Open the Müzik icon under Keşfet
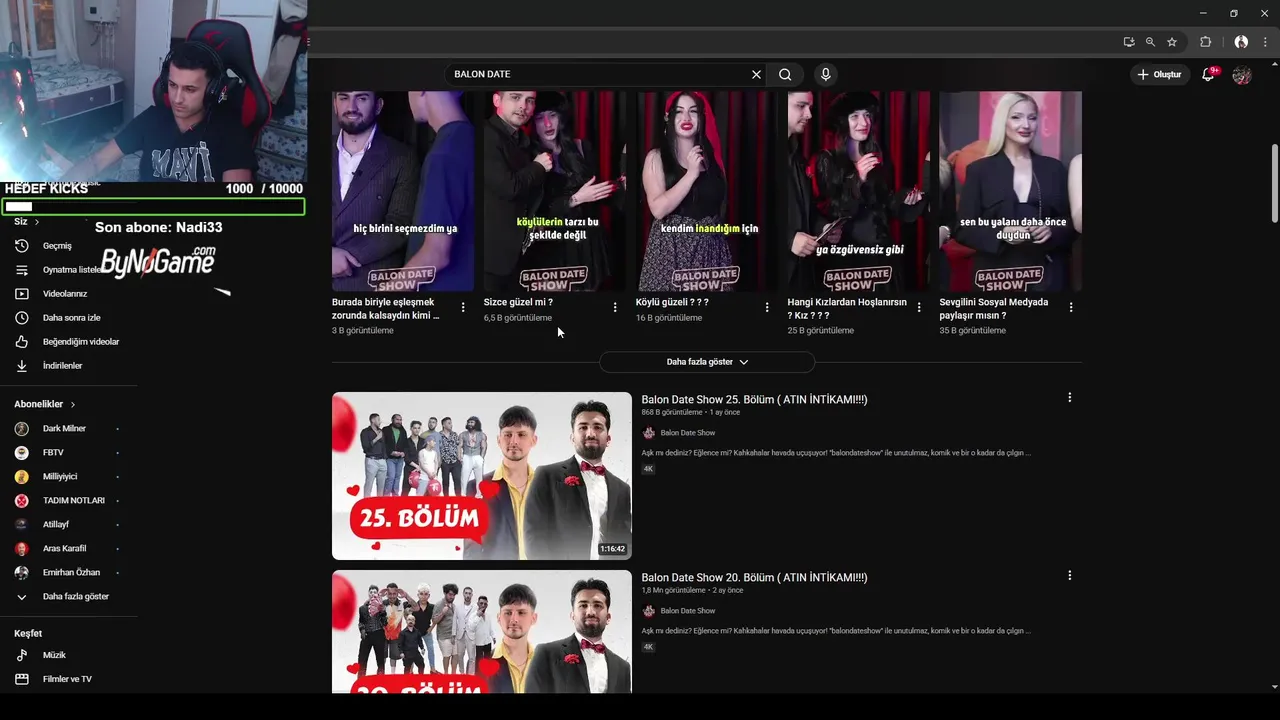Image resolution: width=1280 pixels, height=720 pixels. pos(22,655)
